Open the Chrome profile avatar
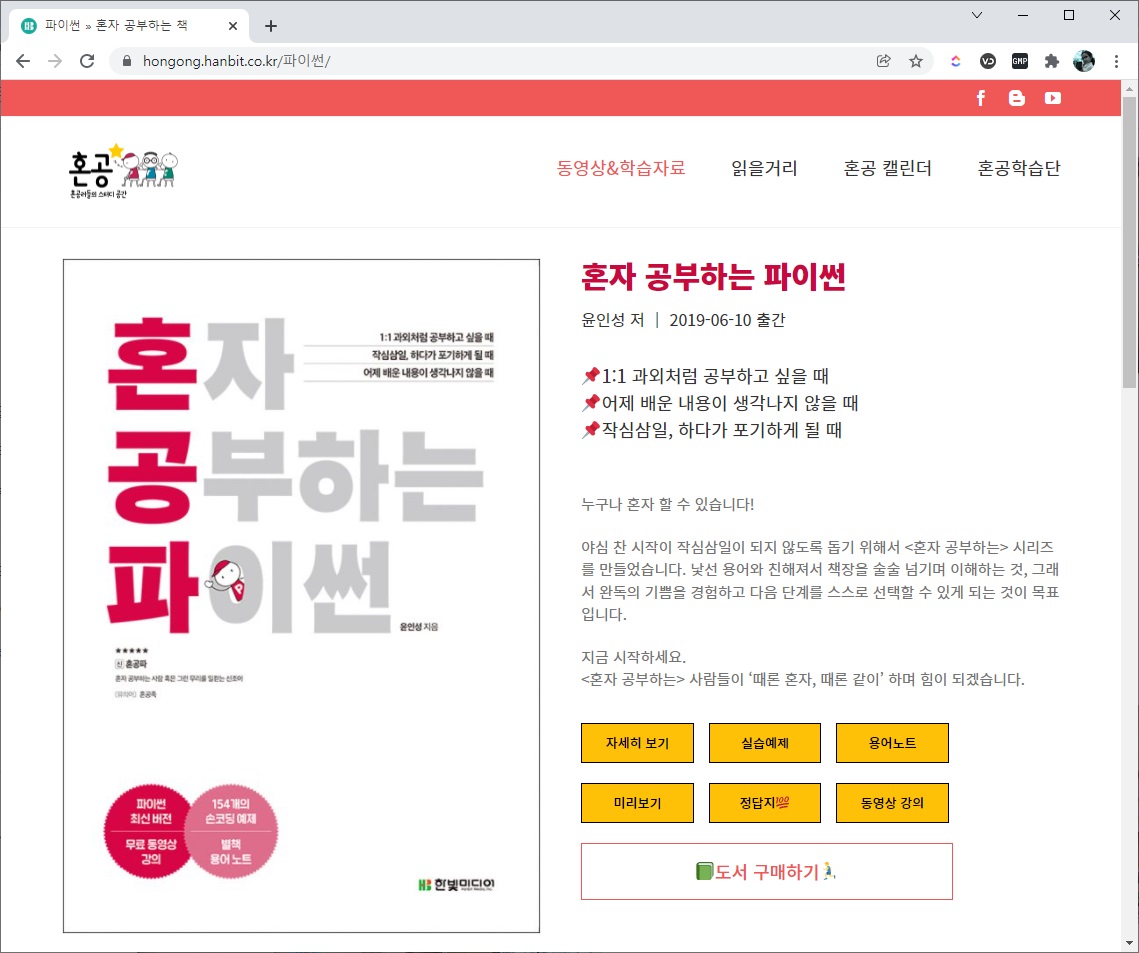 [x=1084, y=61]
